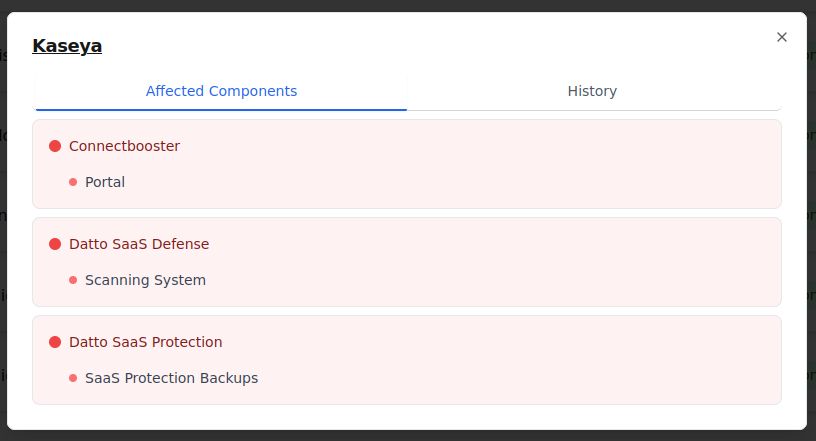This screenshot has height=441, width=816.
Task: Click the Datto SaaS Defense heading
Action: click(x=139, y=244)
